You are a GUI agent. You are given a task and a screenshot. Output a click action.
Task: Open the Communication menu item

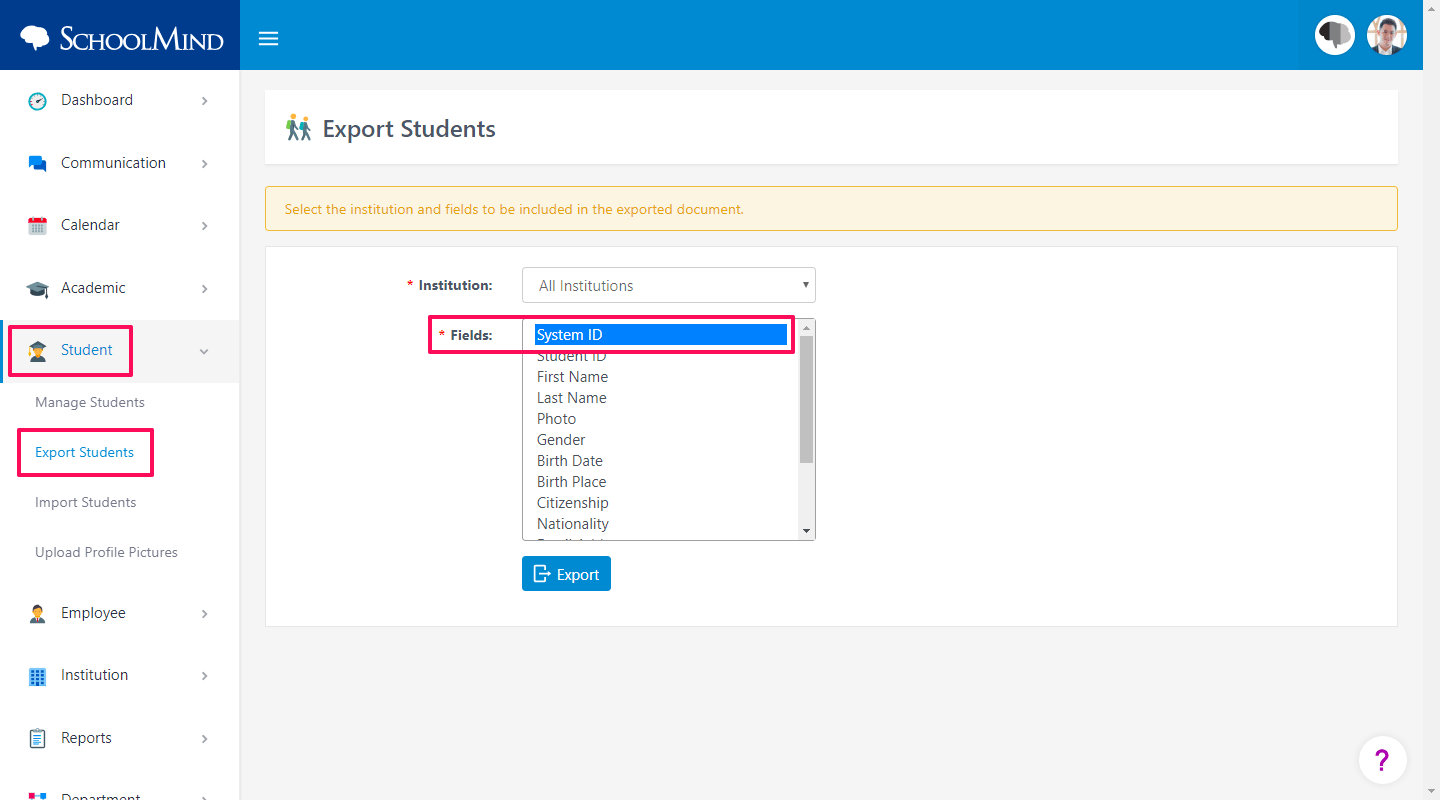(120, 163)
